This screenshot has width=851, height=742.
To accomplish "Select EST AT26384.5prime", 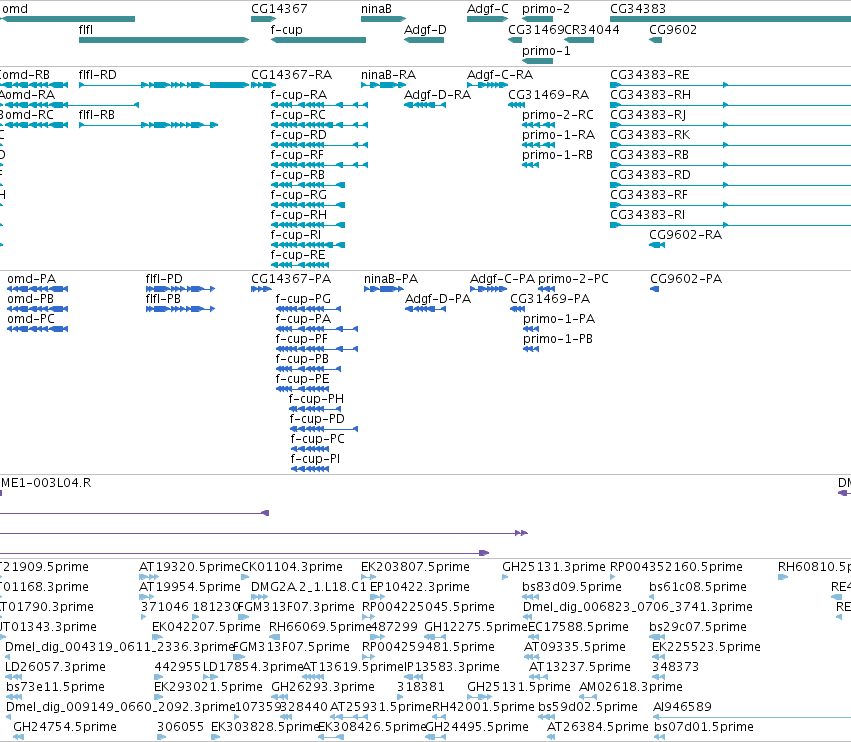I will [x=551, y=737].
